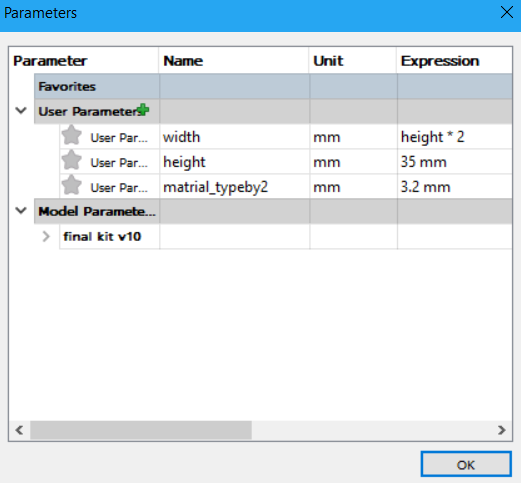Screen dimensions: 521x483
Task: Click the scrollbar left arrow
Action: coord(19,430)
